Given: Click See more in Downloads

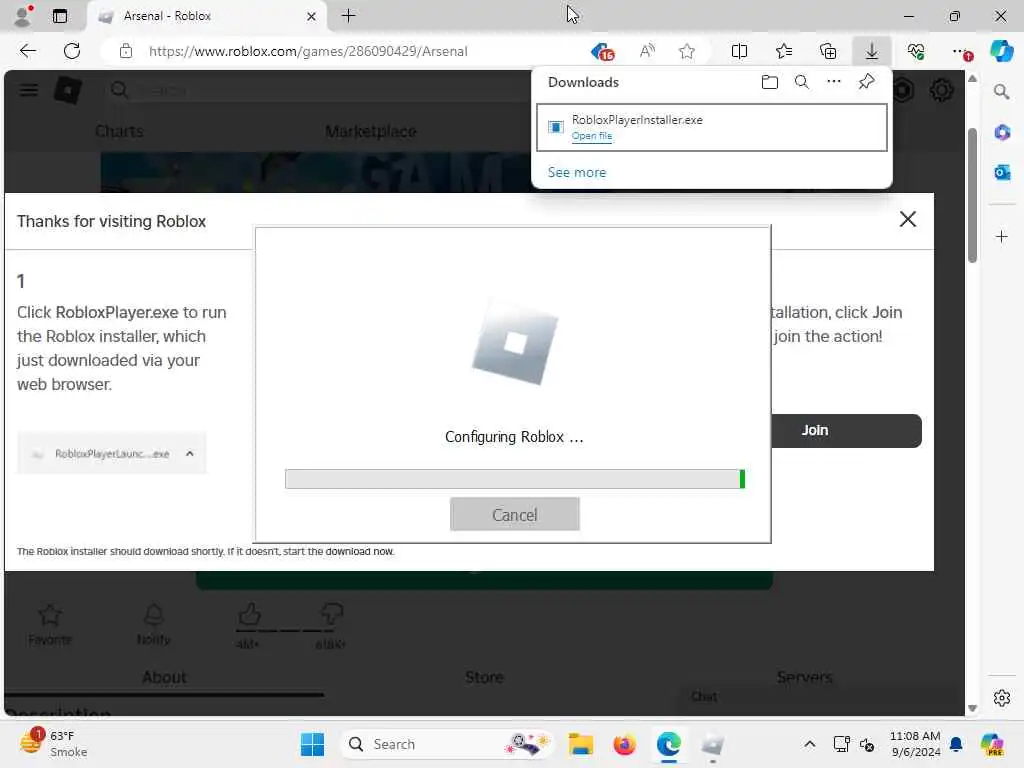Looking at the screenshot, I should pos(577,172).
